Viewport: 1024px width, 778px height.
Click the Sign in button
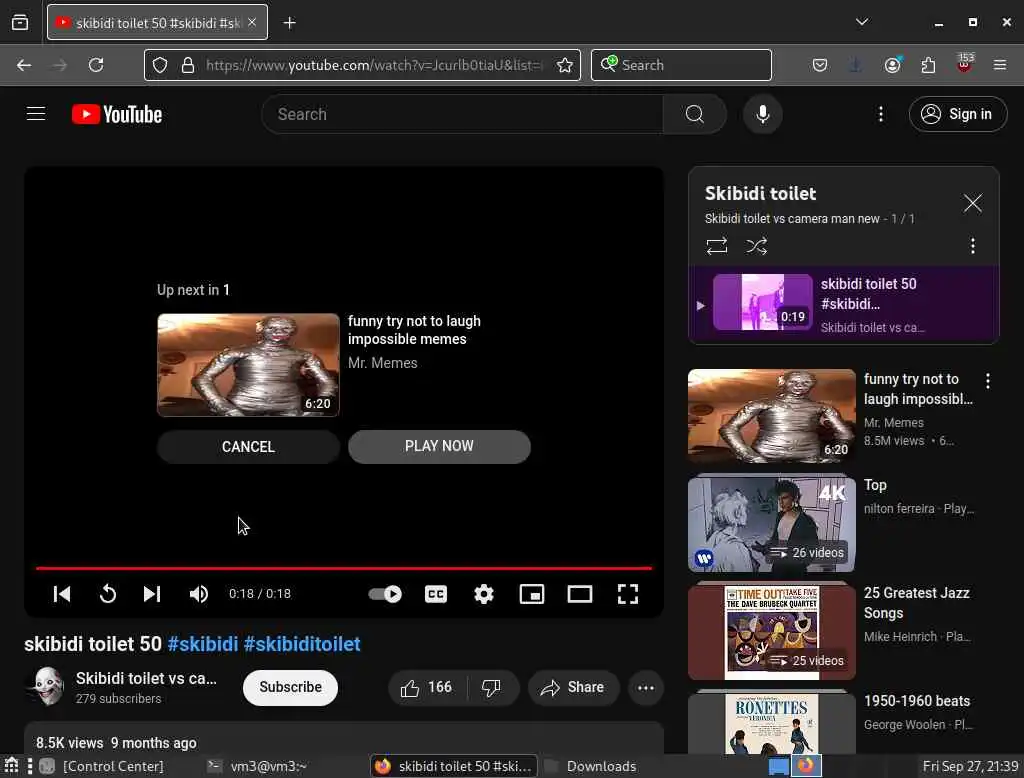[957, 114]
